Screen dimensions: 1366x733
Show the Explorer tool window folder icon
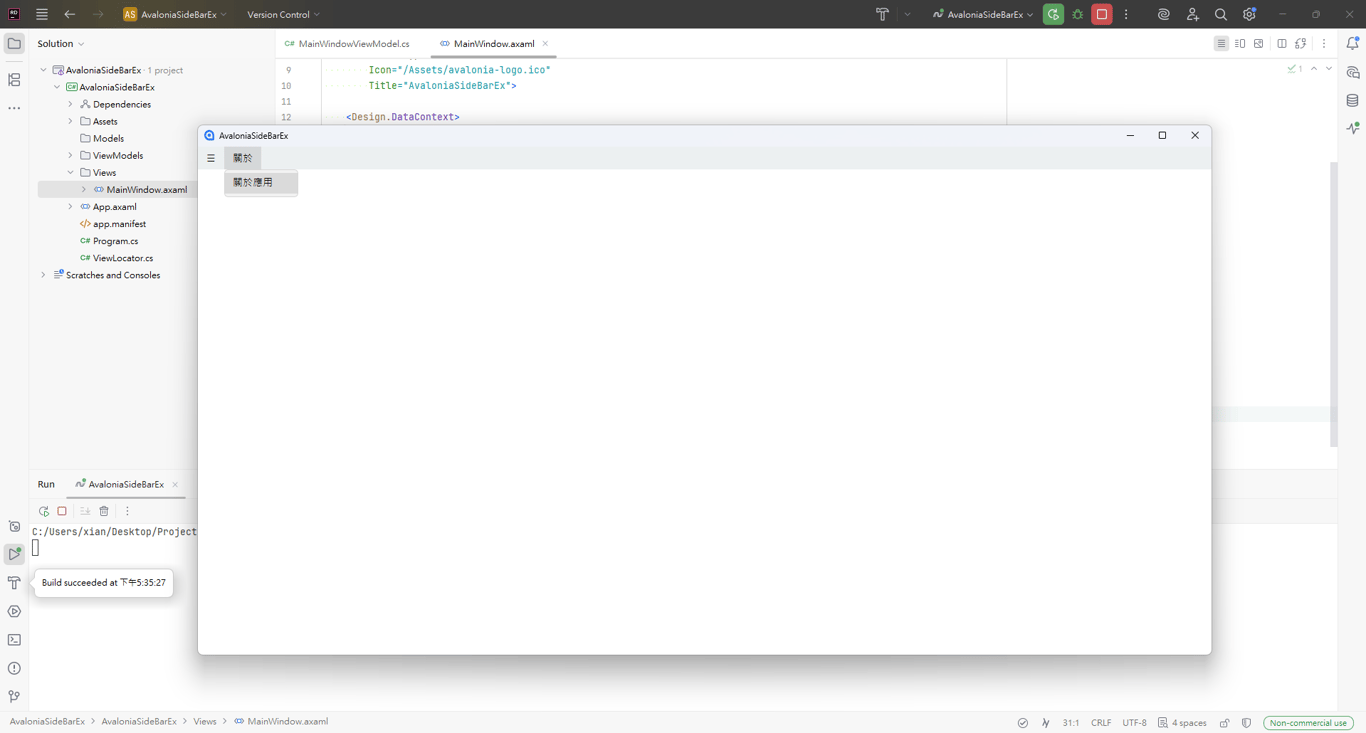click(x=14, y=44)
